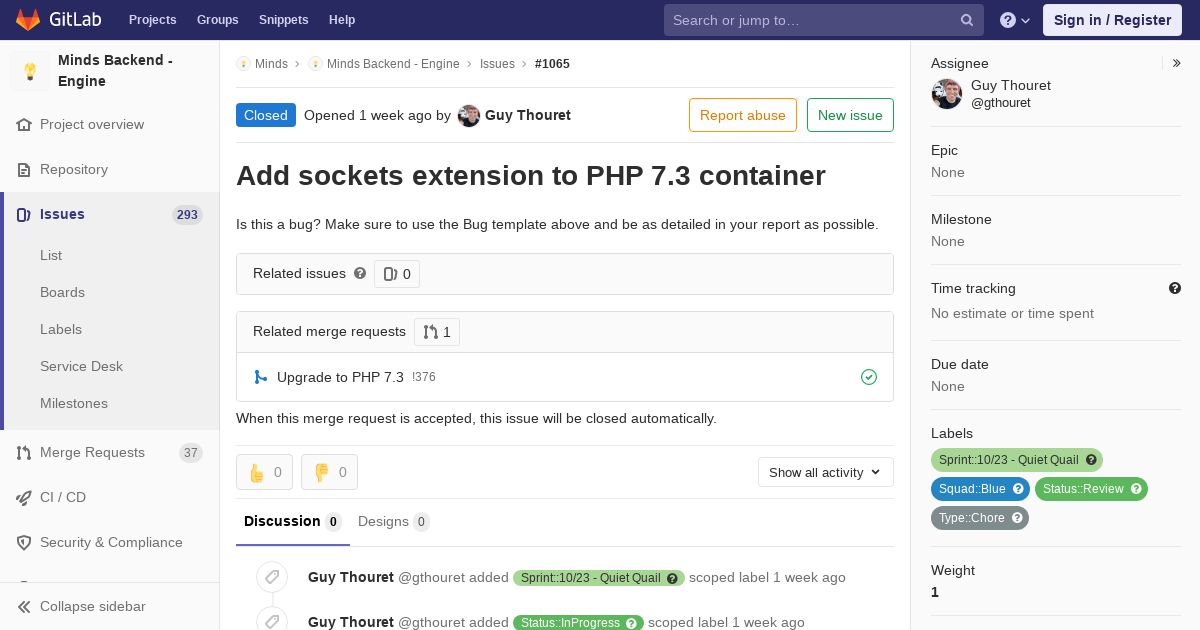Screen dimensions: 1200x630
Task: Click the Closed status badge
Action: (266, 115)
